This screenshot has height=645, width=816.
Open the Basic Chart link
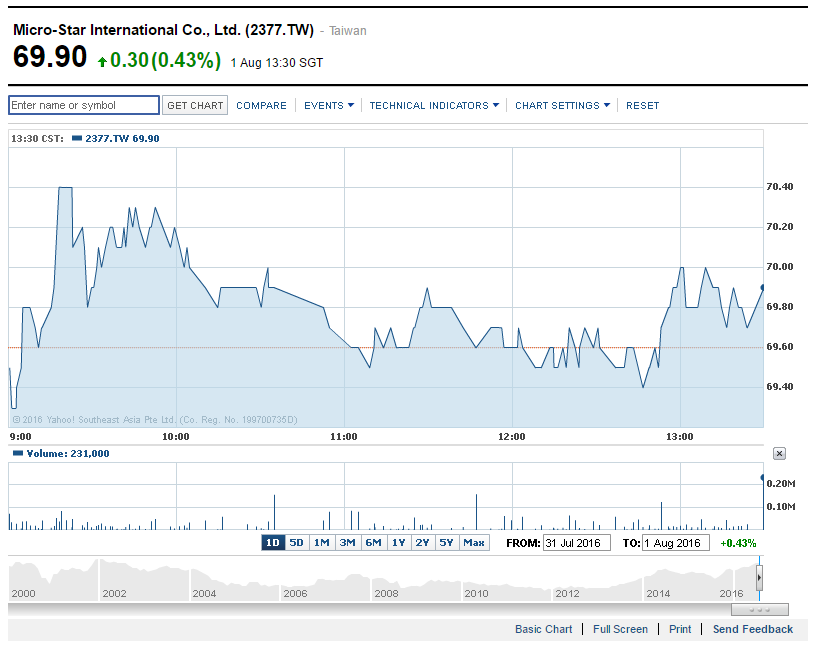pos(543,629)
